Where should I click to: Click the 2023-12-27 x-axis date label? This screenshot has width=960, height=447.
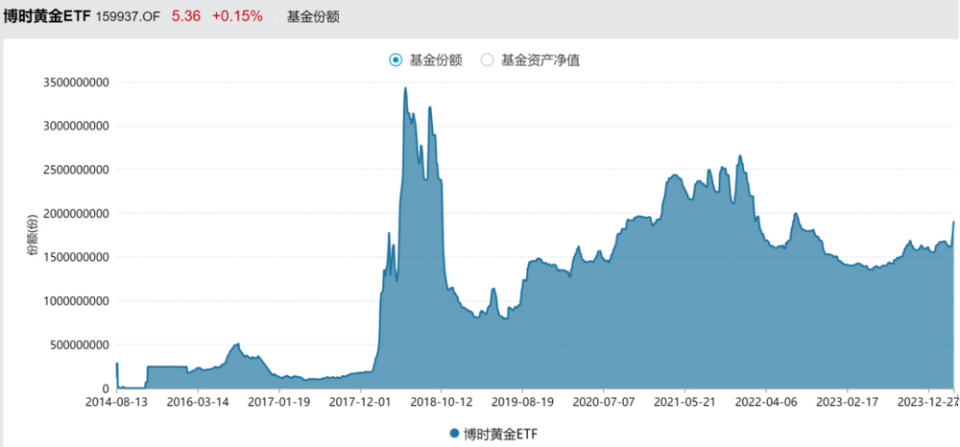[x=929, y=404]
